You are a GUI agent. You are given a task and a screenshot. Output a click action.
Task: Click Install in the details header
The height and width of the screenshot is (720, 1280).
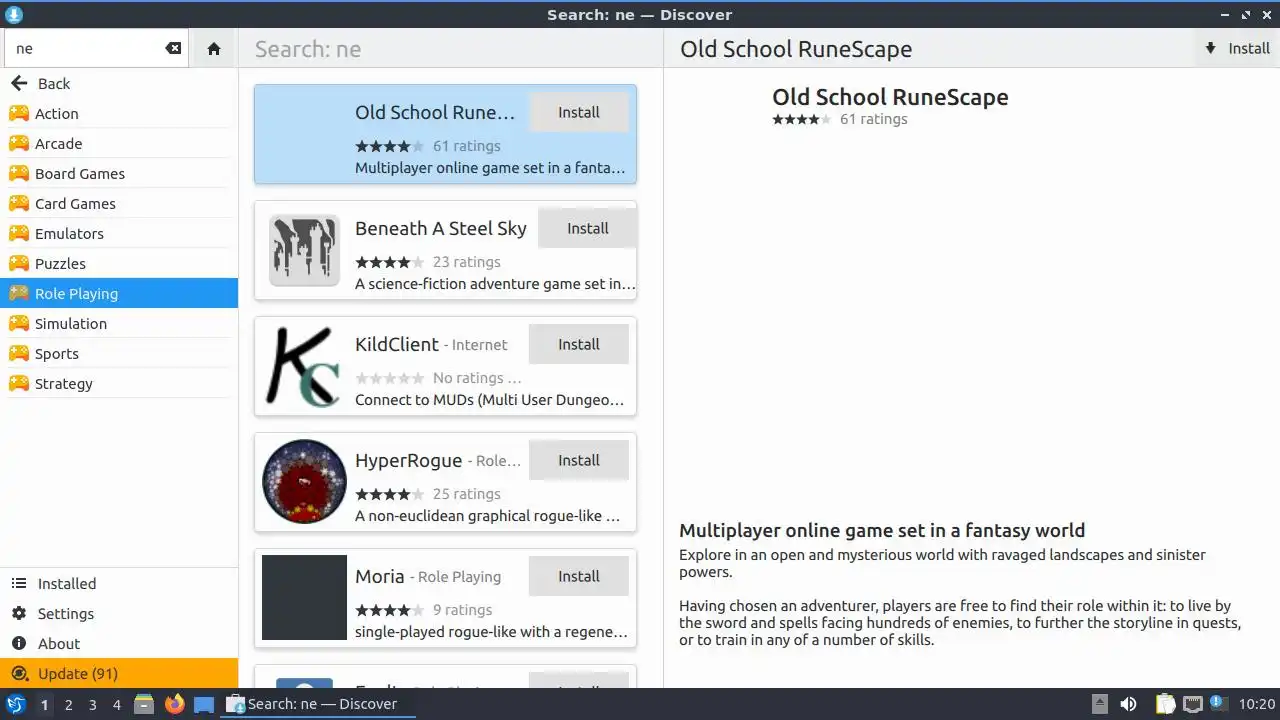(x=1237, y=48)
